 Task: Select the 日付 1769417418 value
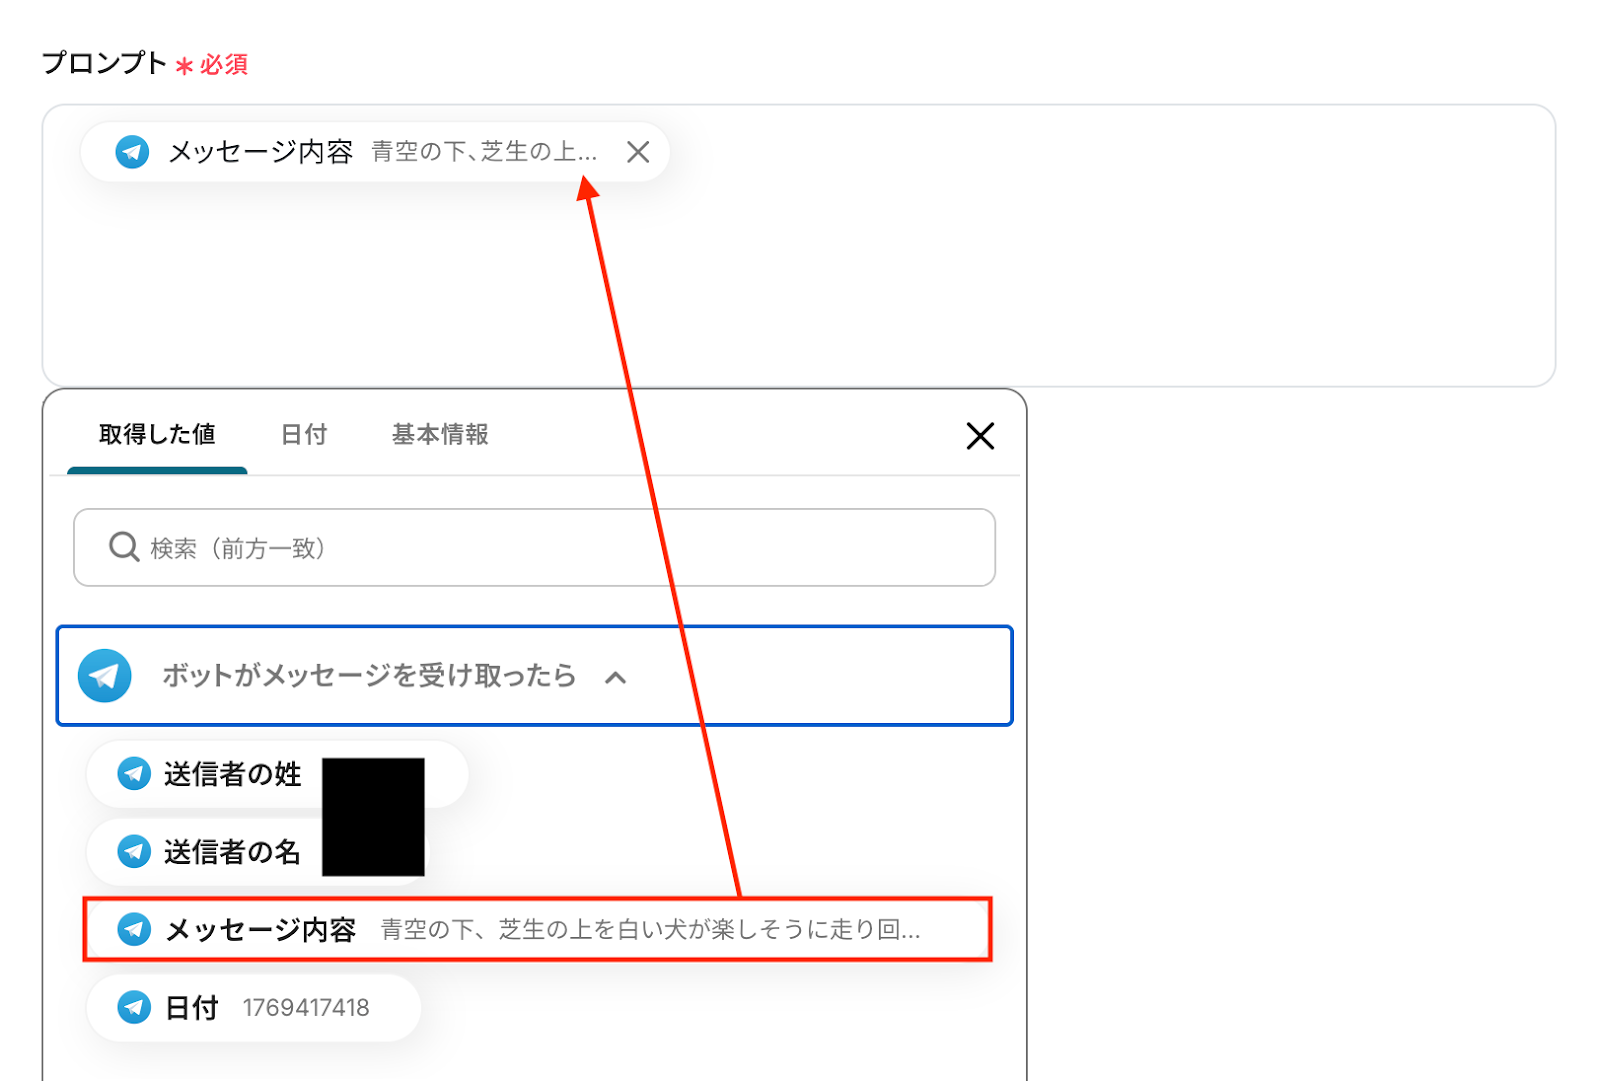254,1008
